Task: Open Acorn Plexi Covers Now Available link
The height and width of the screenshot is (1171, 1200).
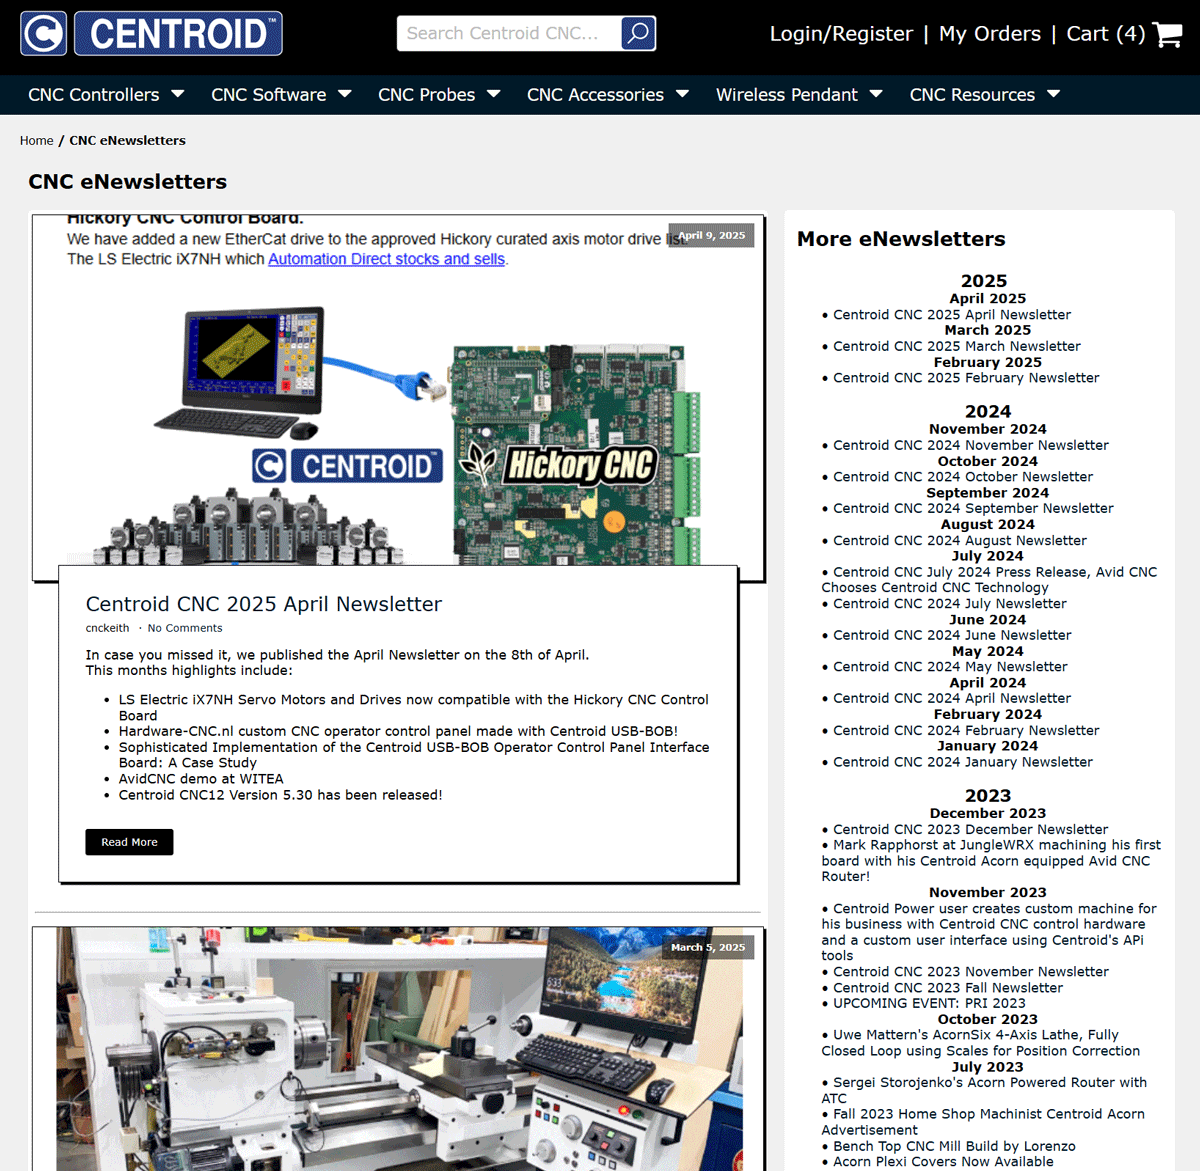Action: (943, 1162)
